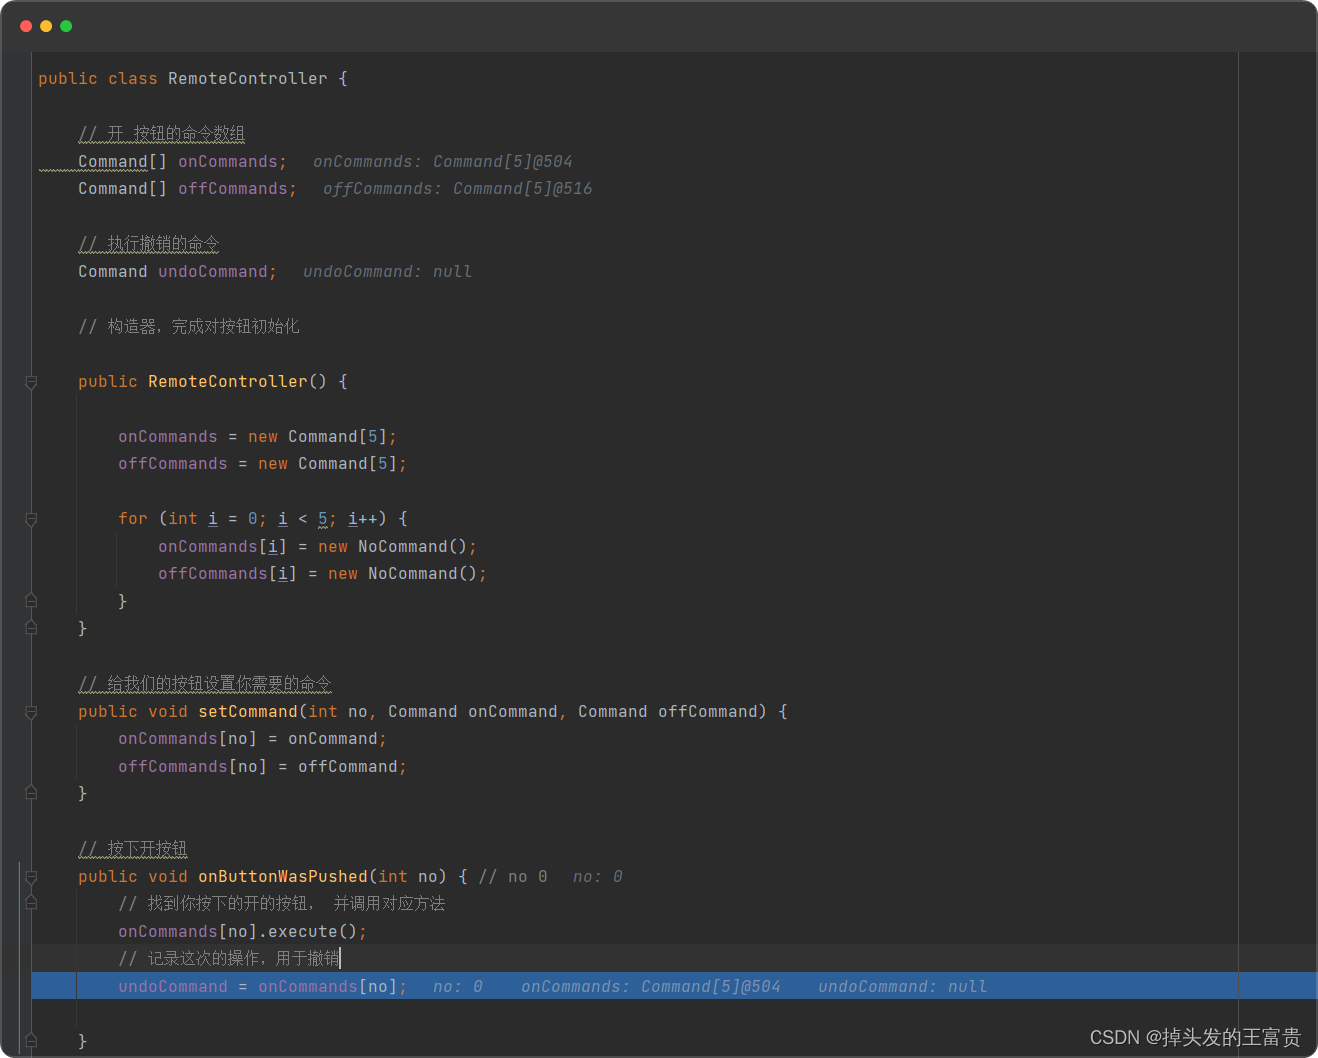Viewport: 1318px width, 1058px height.
Task: Click the line 'offCommands[i] = new NoCommand();'
Action: point(323,574)
